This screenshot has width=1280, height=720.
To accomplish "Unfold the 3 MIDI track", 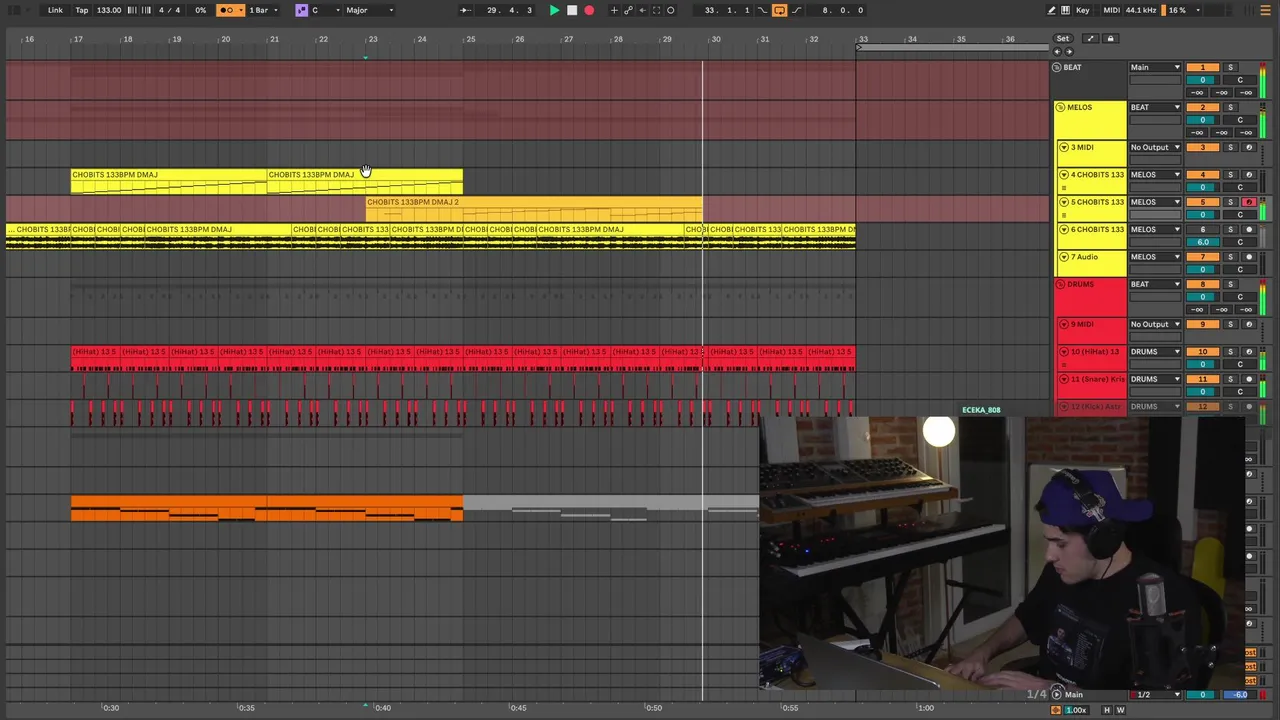I will click(x=1064, y=147).
